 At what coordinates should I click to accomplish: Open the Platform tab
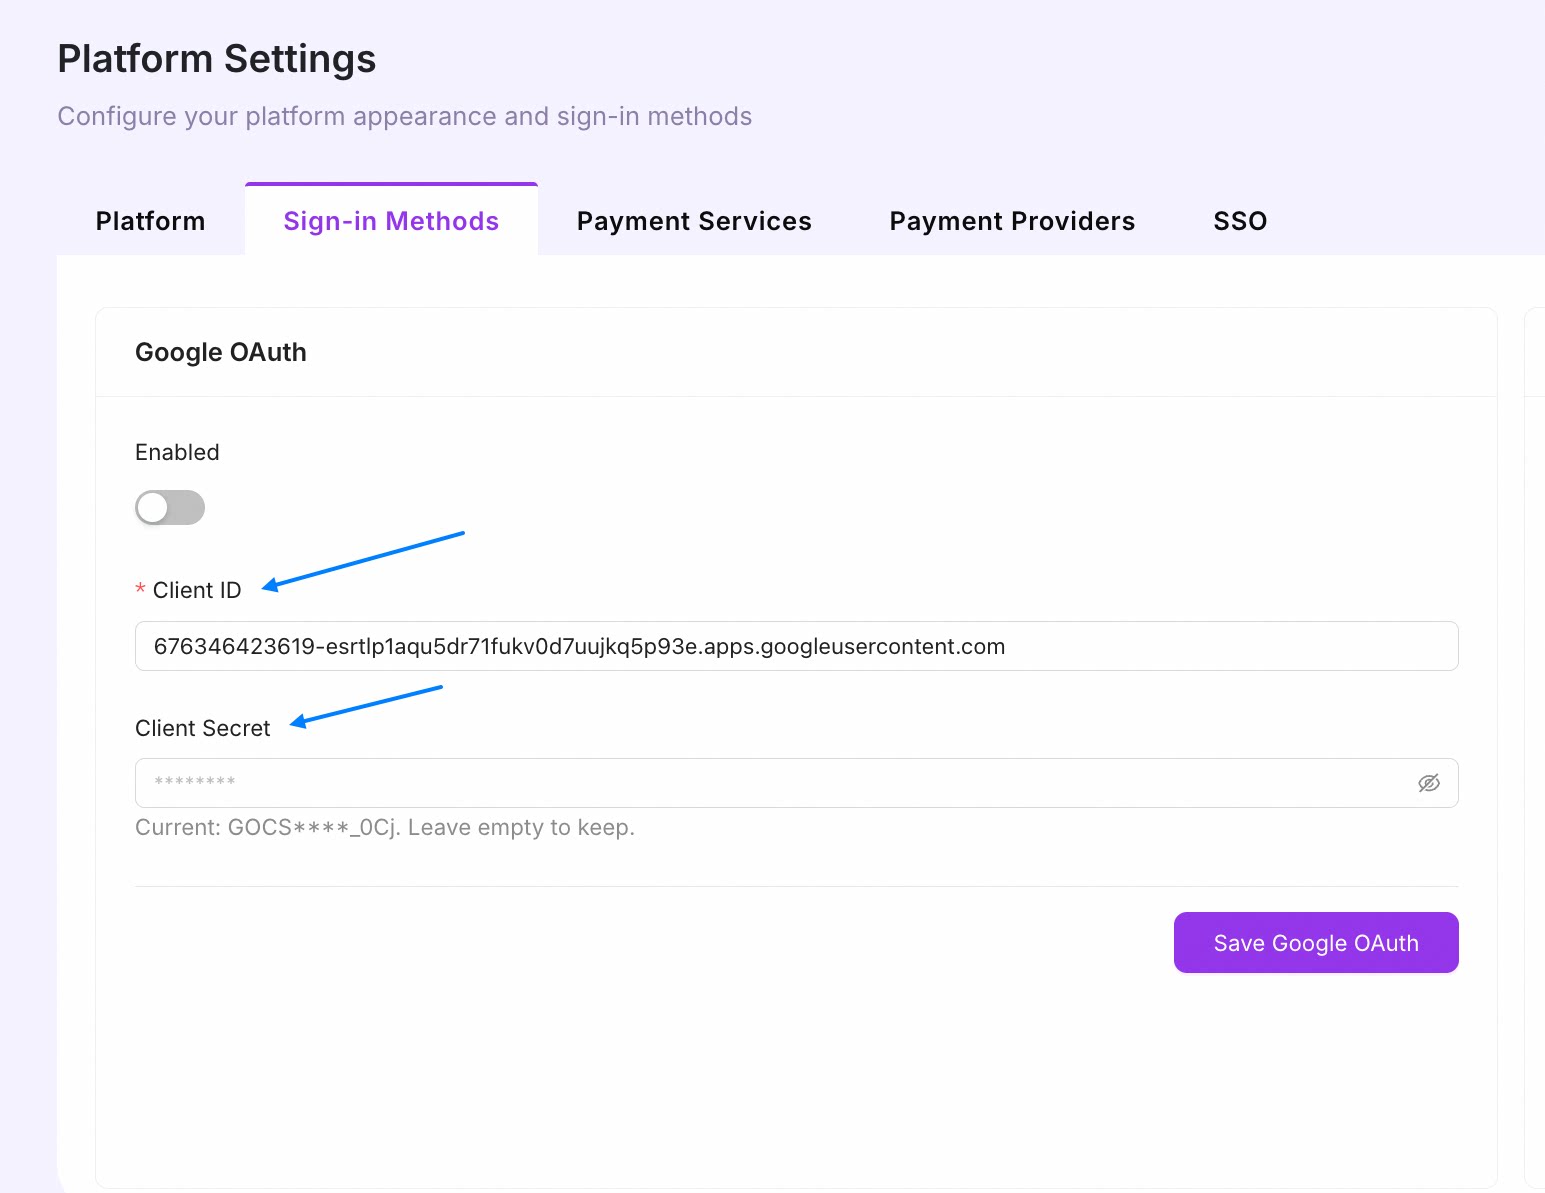click(x=150, y=221)
